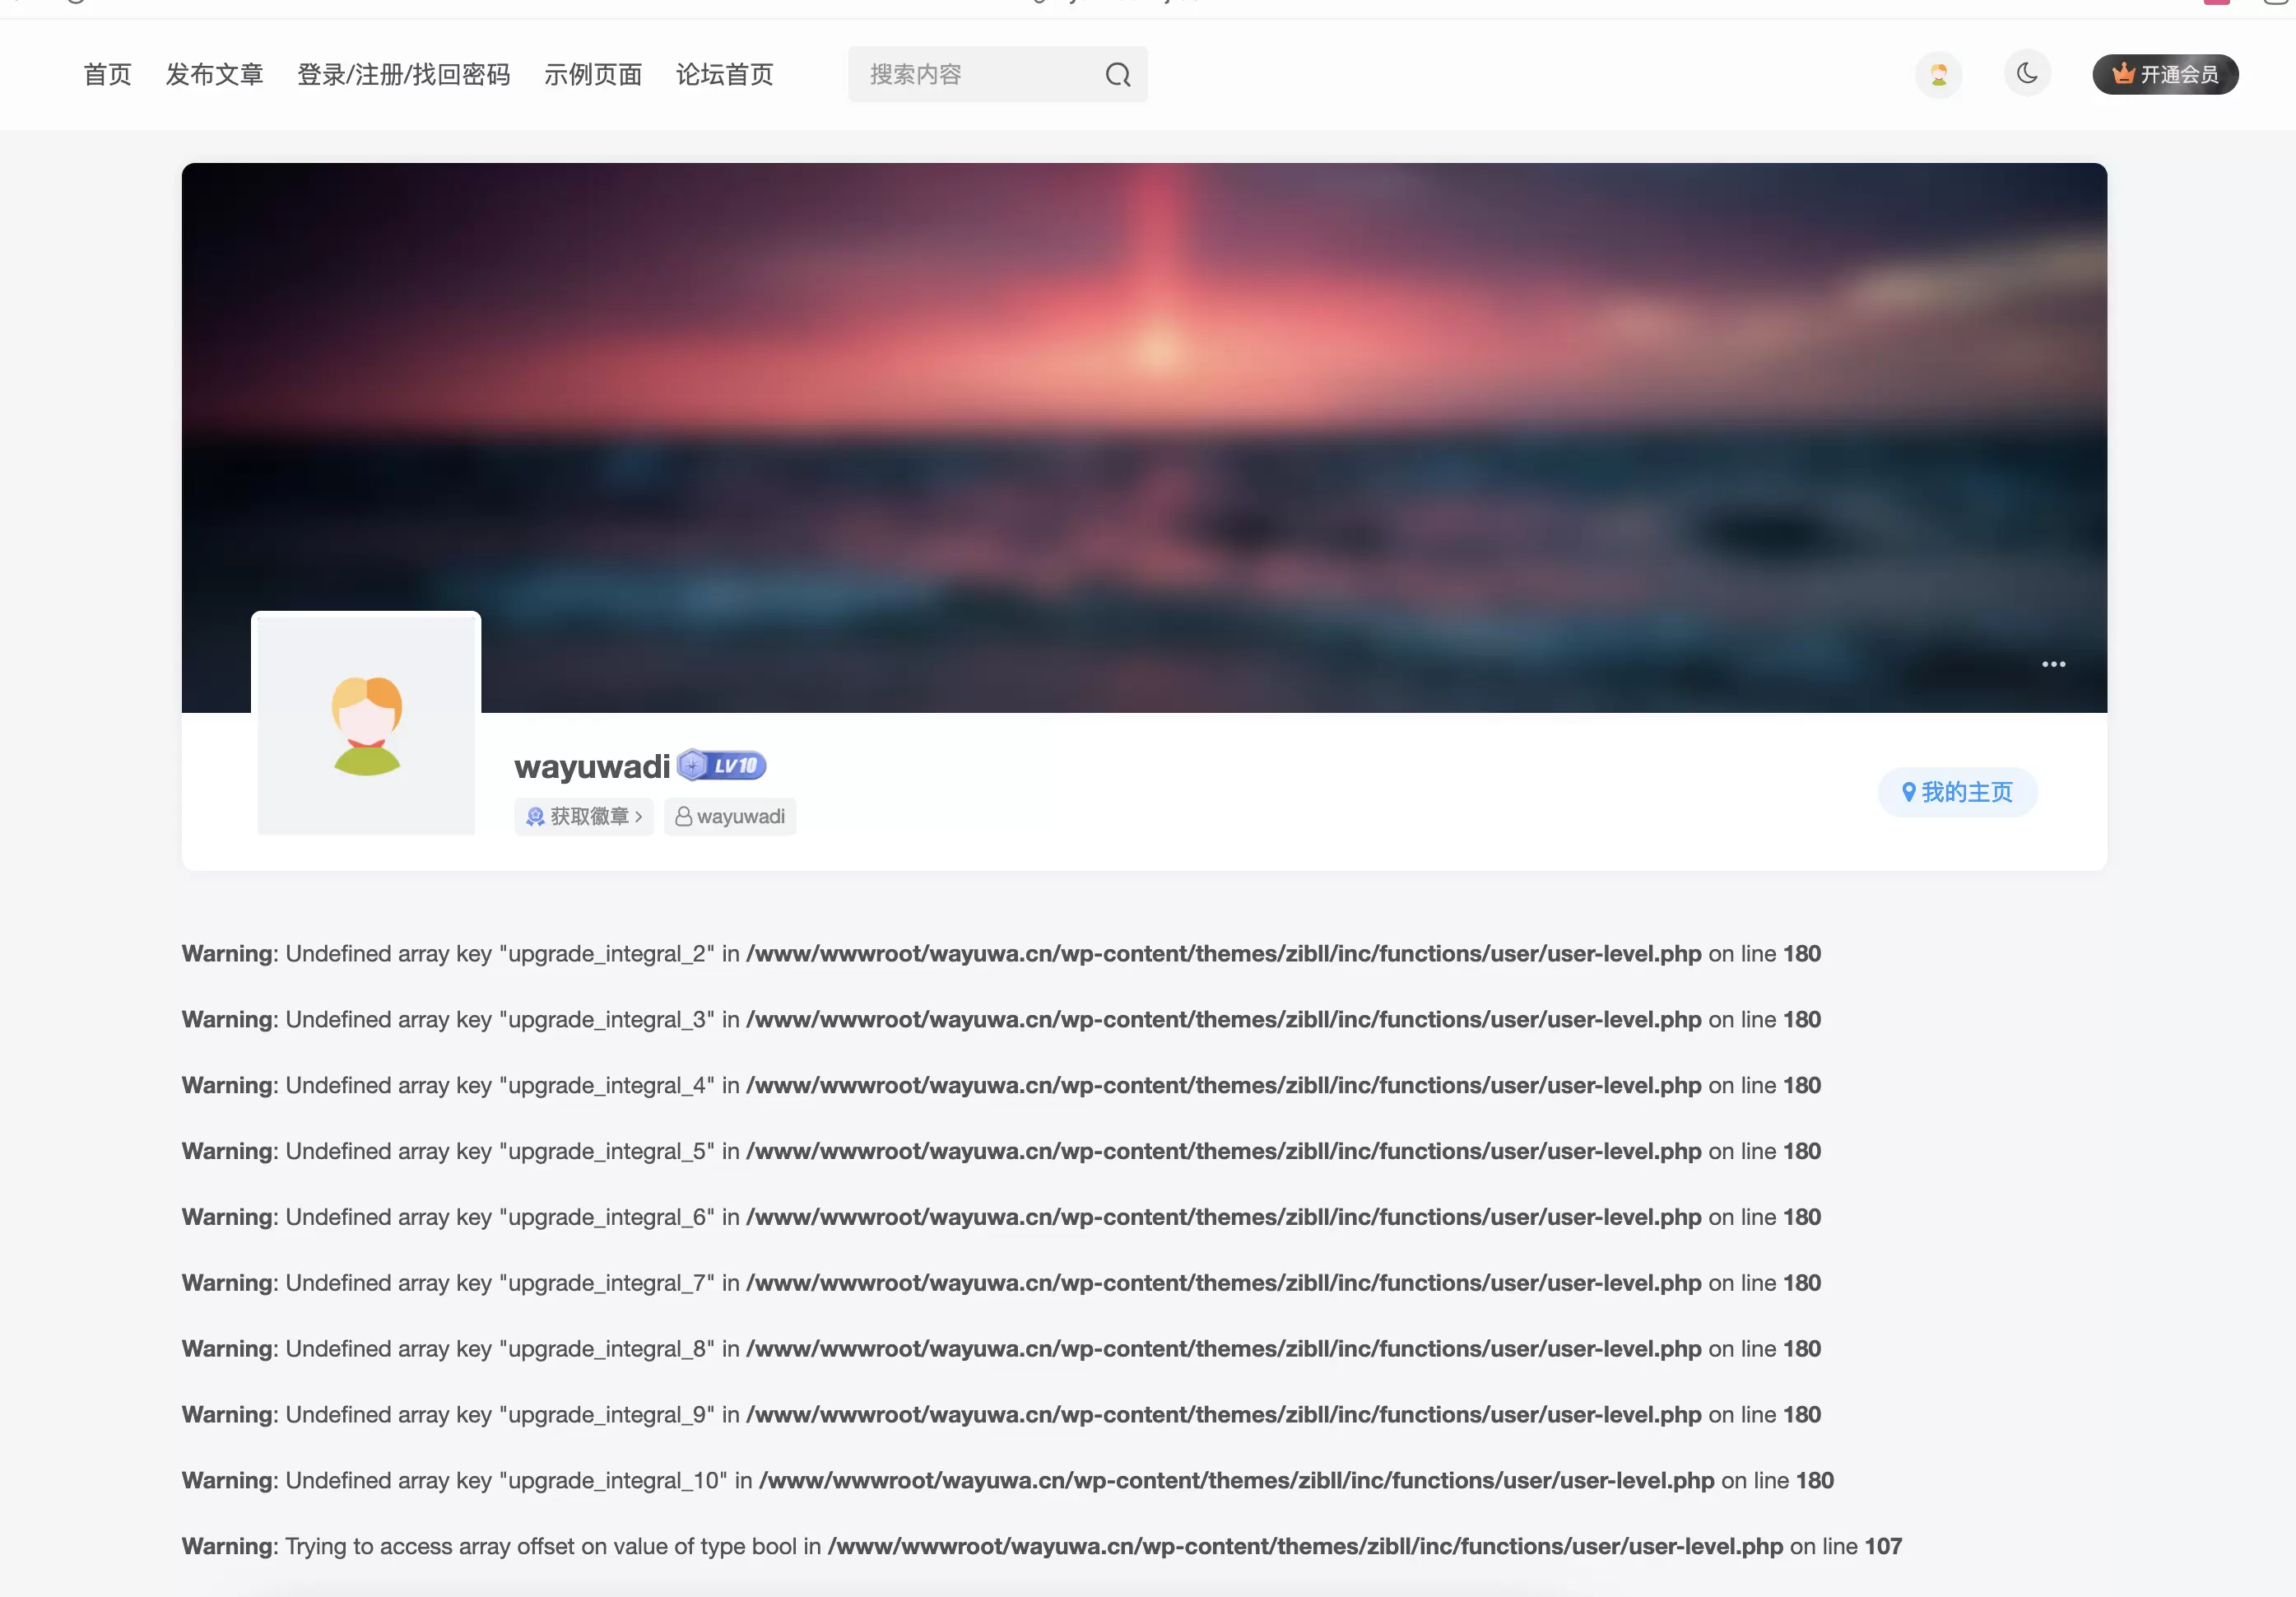This screenshot has width=2296, height=1597.
Task: Click the warning mentioning upgrade_integral_3
Action: (x=1001, y=1019)
